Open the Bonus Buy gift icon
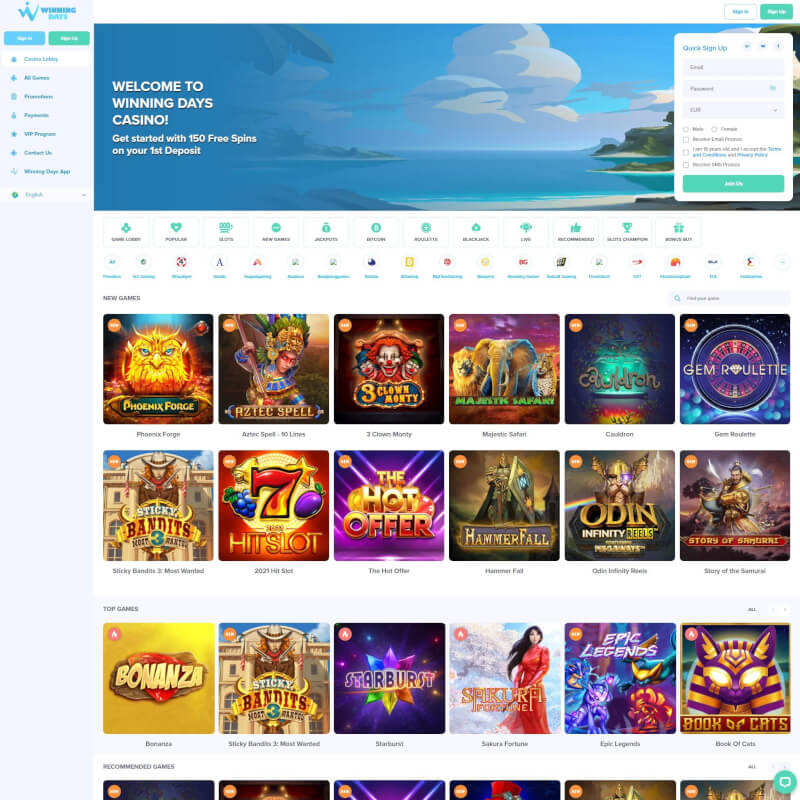Image resolution: width=800 pixels, height=800 pixels. click(678, 229)
